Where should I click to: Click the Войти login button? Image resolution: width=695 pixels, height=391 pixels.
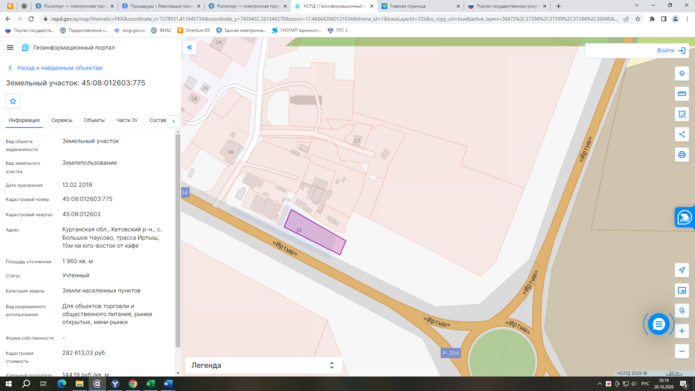click(x=671, y=51)
